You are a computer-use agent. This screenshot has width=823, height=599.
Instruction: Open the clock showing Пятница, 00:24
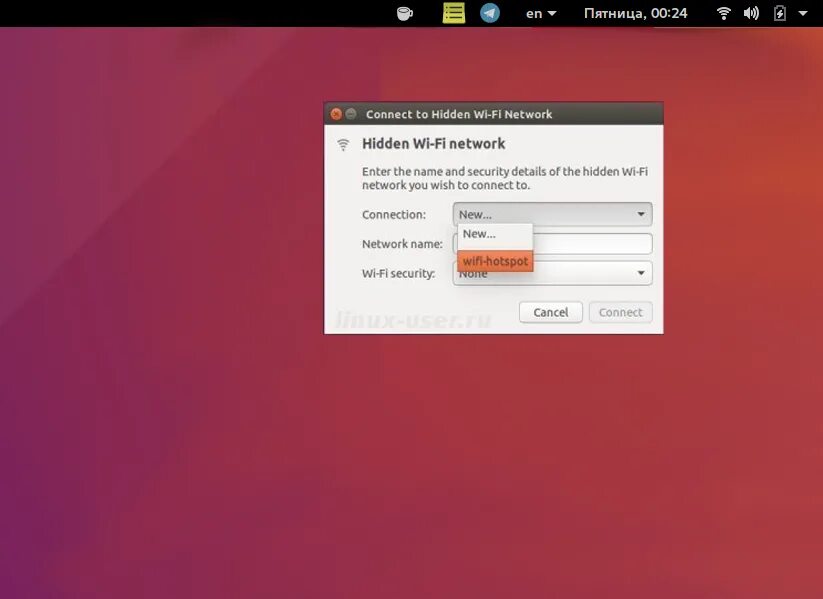coord(635,13)
